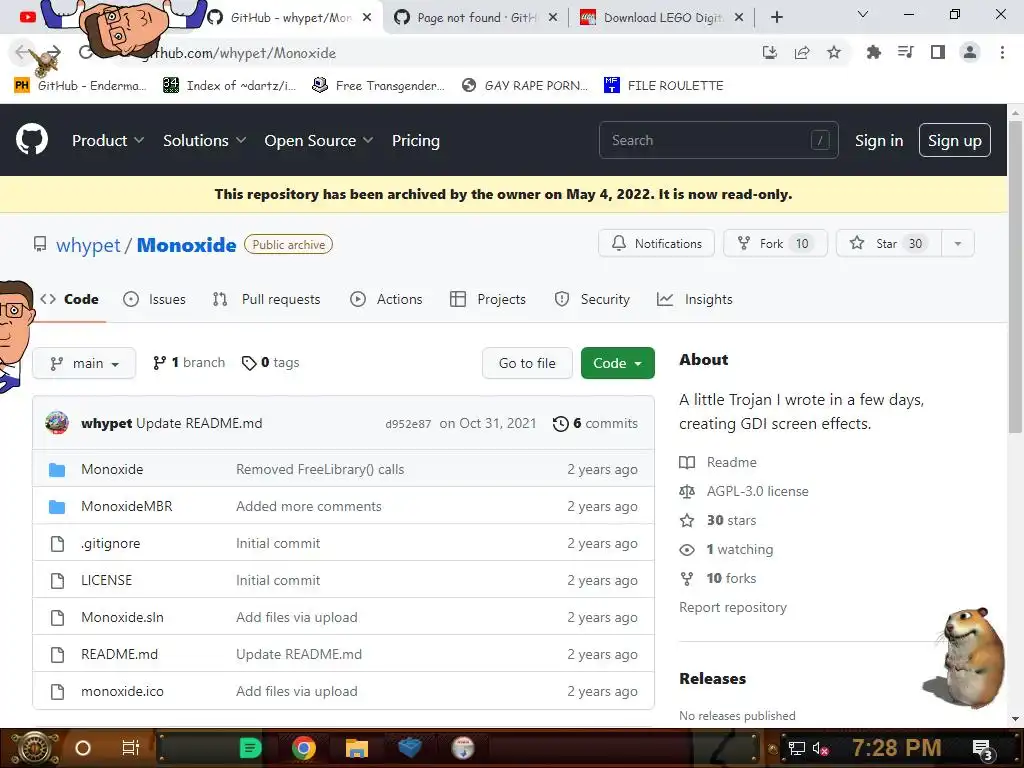This screenshot has height=768, width=1024.
Task: Click the whypet avatar in commit row
Action: [x=57, y=423]
